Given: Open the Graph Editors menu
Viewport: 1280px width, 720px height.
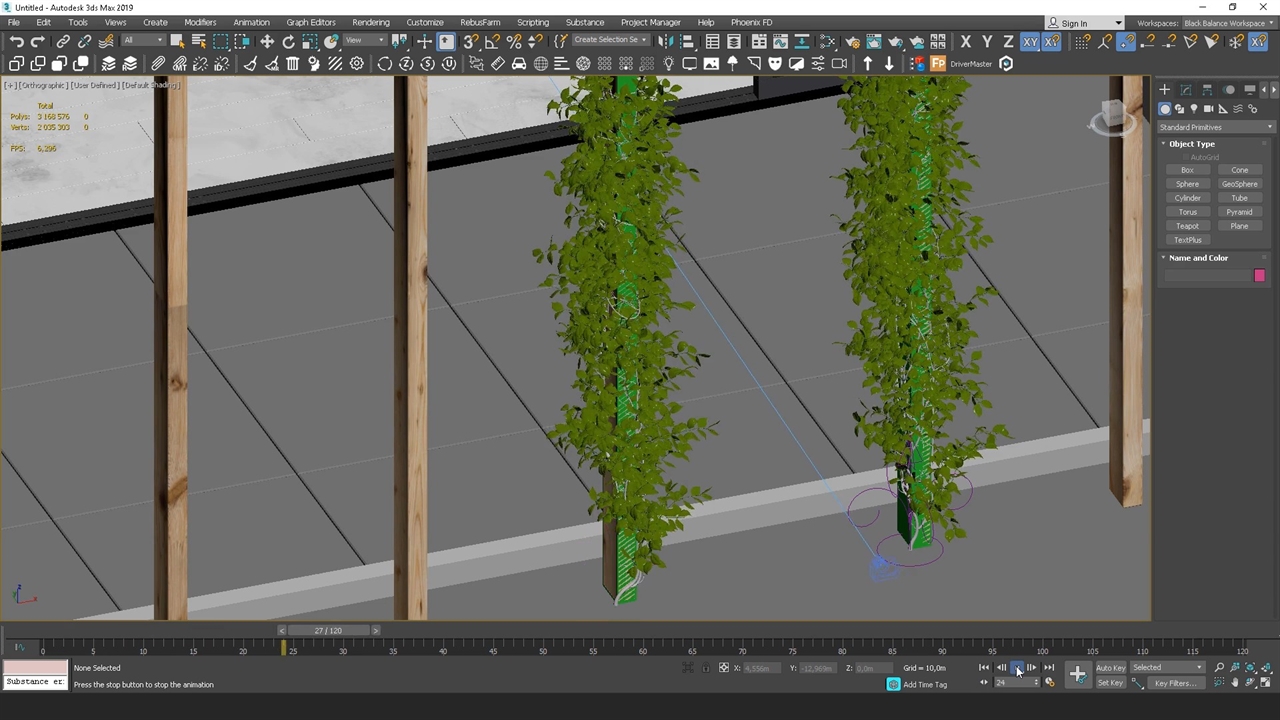Looking at the screenshot, I should coord(310,22).
